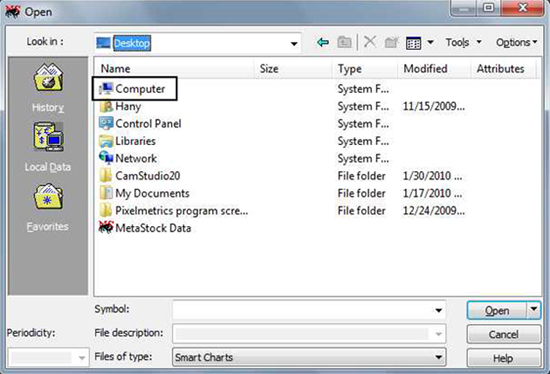This screenshot has height=374, width=550.
Task: Sort by the Modified column header
Action: pos(434,69)
